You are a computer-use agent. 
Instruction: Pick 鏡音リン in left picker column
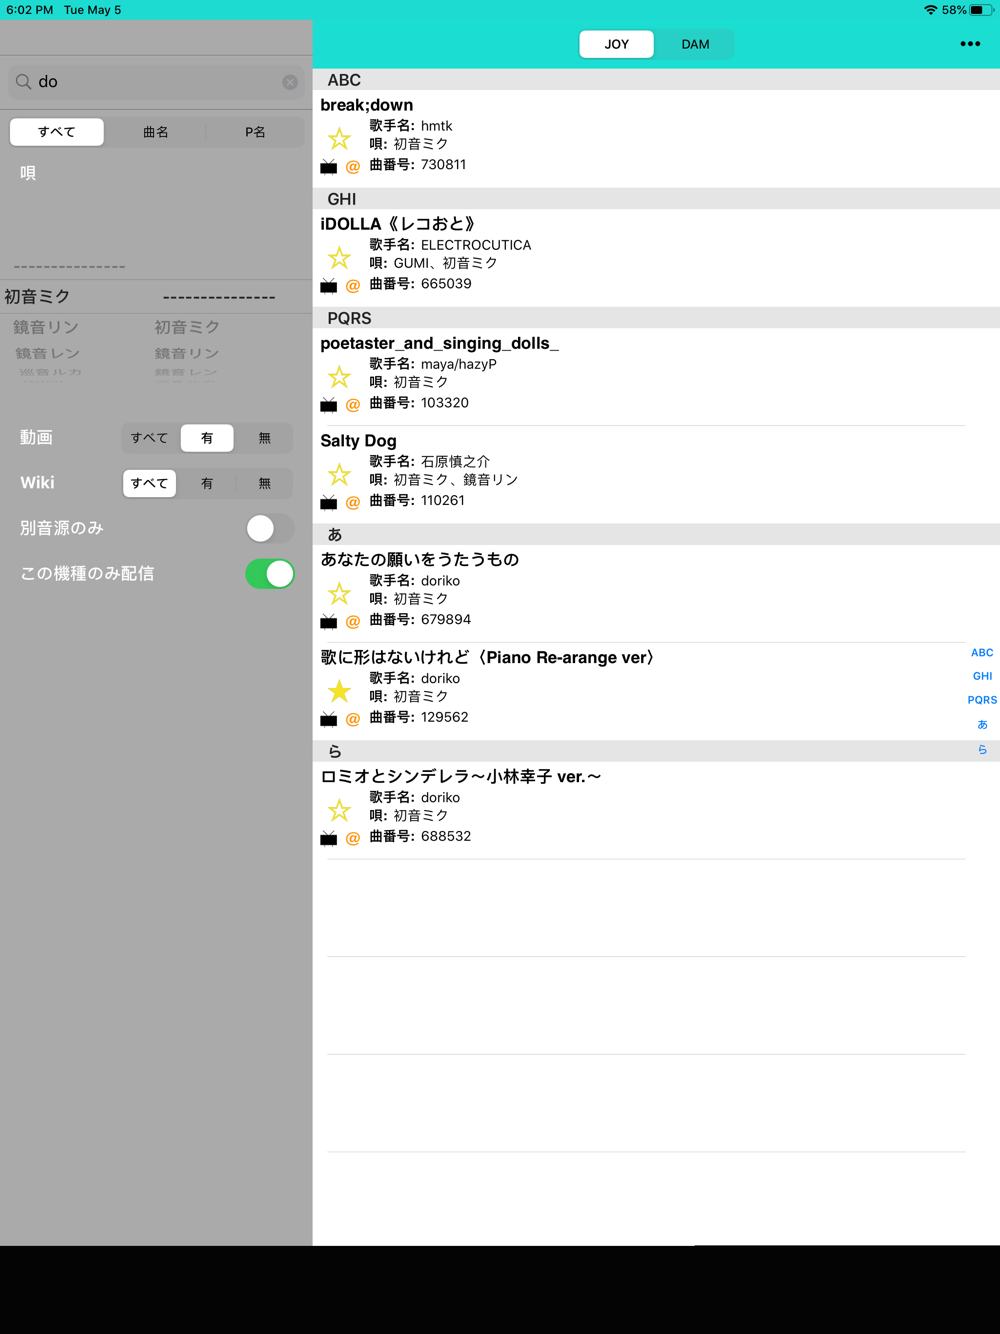(46, 327)
